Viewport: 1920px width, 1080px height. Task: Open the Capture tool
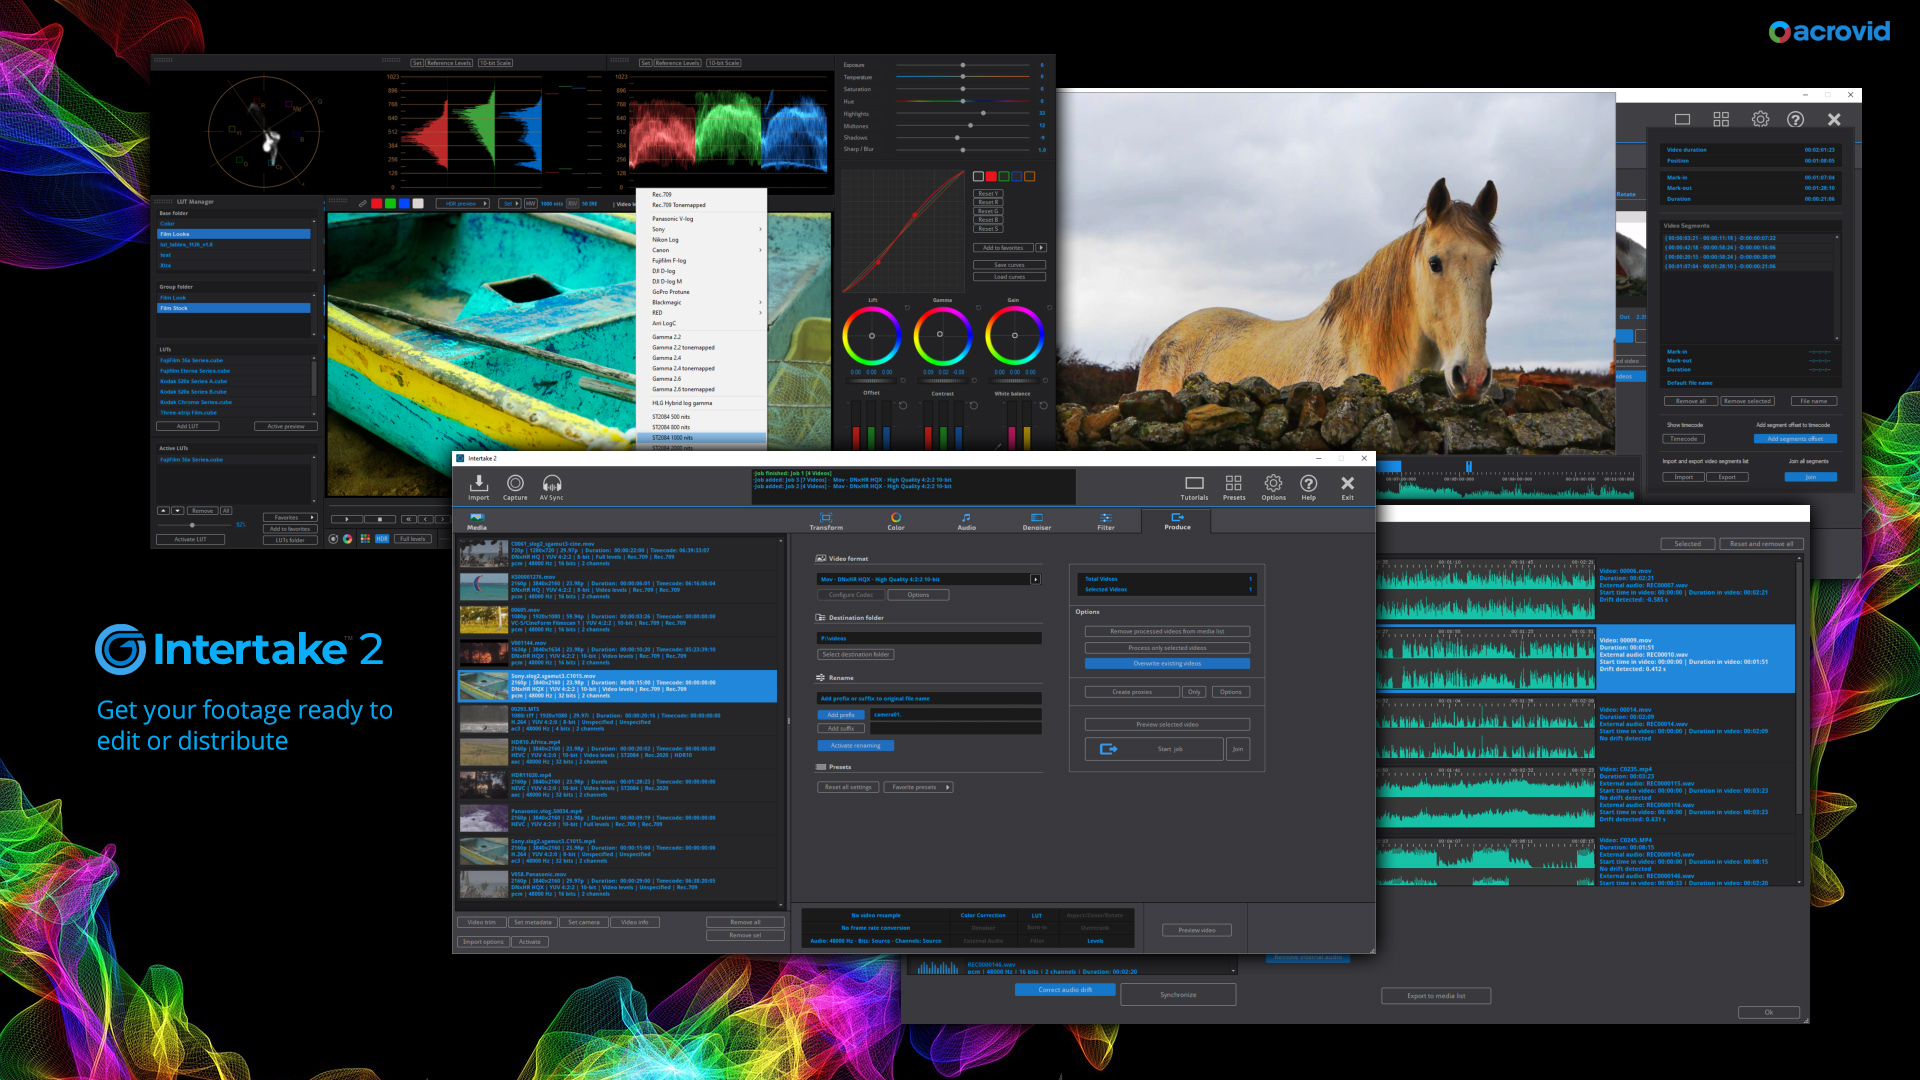(x=515, y=485)
